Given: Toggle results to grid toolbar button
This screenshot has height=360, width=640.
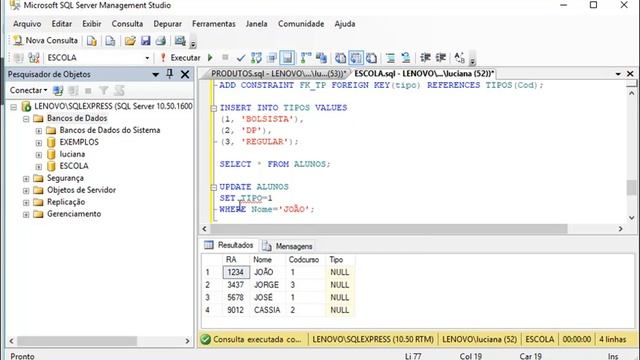Looking at the screenshot, I should [x=356, y=58].
